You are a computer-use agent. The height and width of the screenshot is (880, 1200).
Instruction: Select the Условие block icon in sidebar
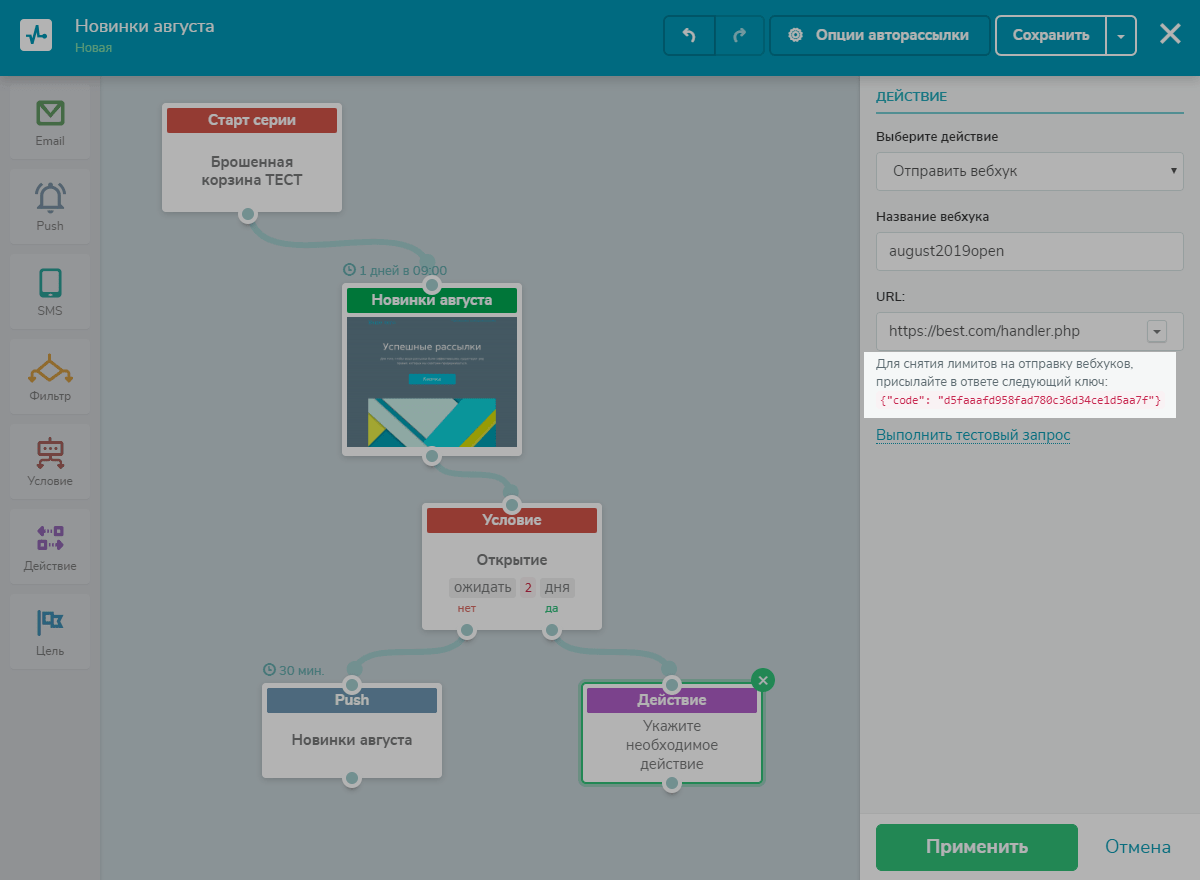[50, 453]
